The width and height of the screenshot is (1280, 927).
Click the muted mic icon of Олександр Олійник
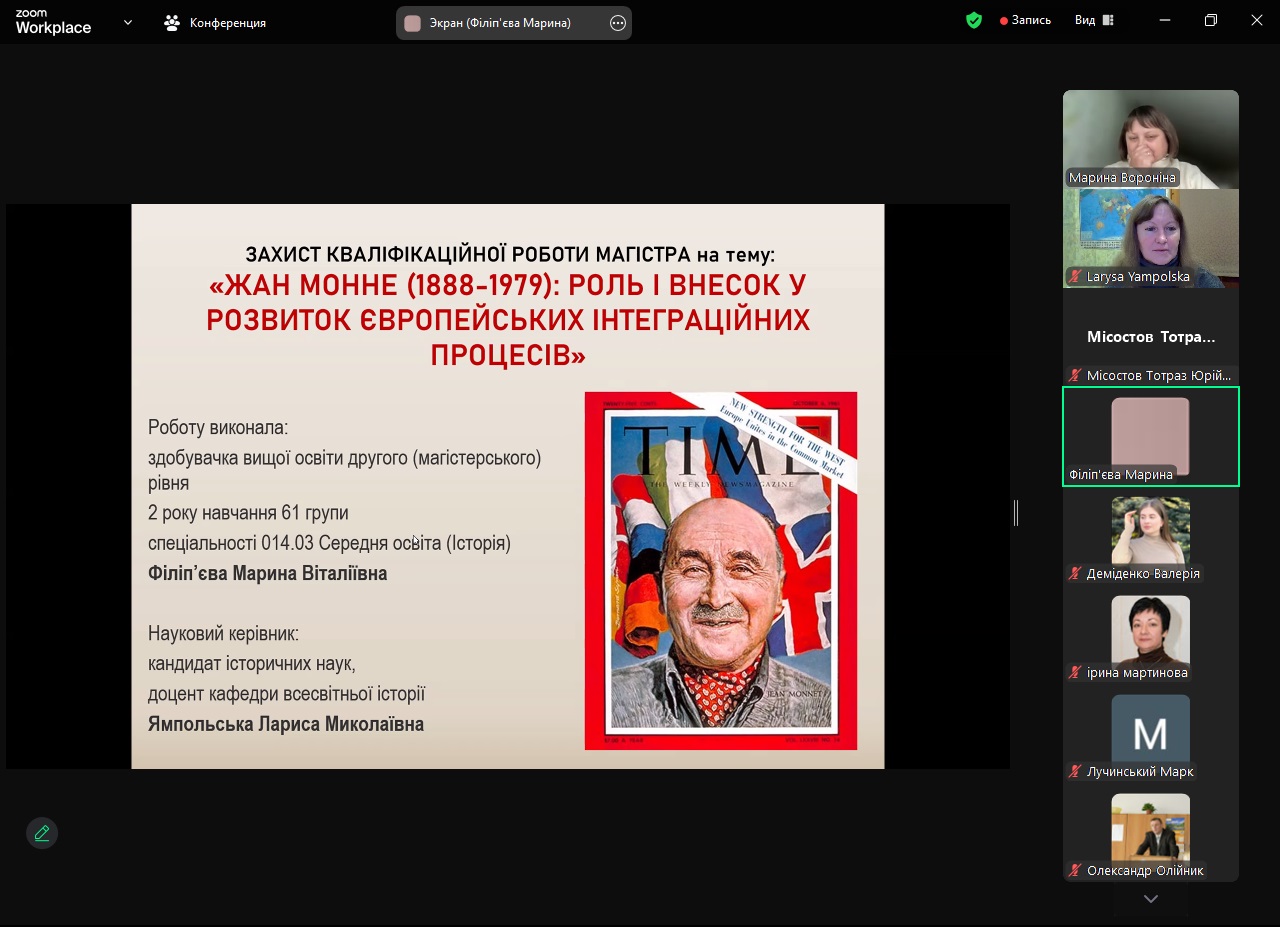1075,871
